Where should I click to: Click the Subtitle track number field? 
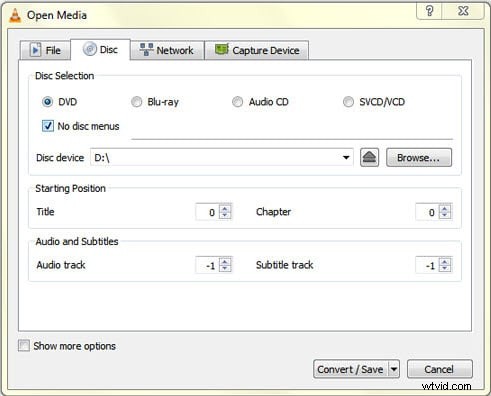point(427,265)
